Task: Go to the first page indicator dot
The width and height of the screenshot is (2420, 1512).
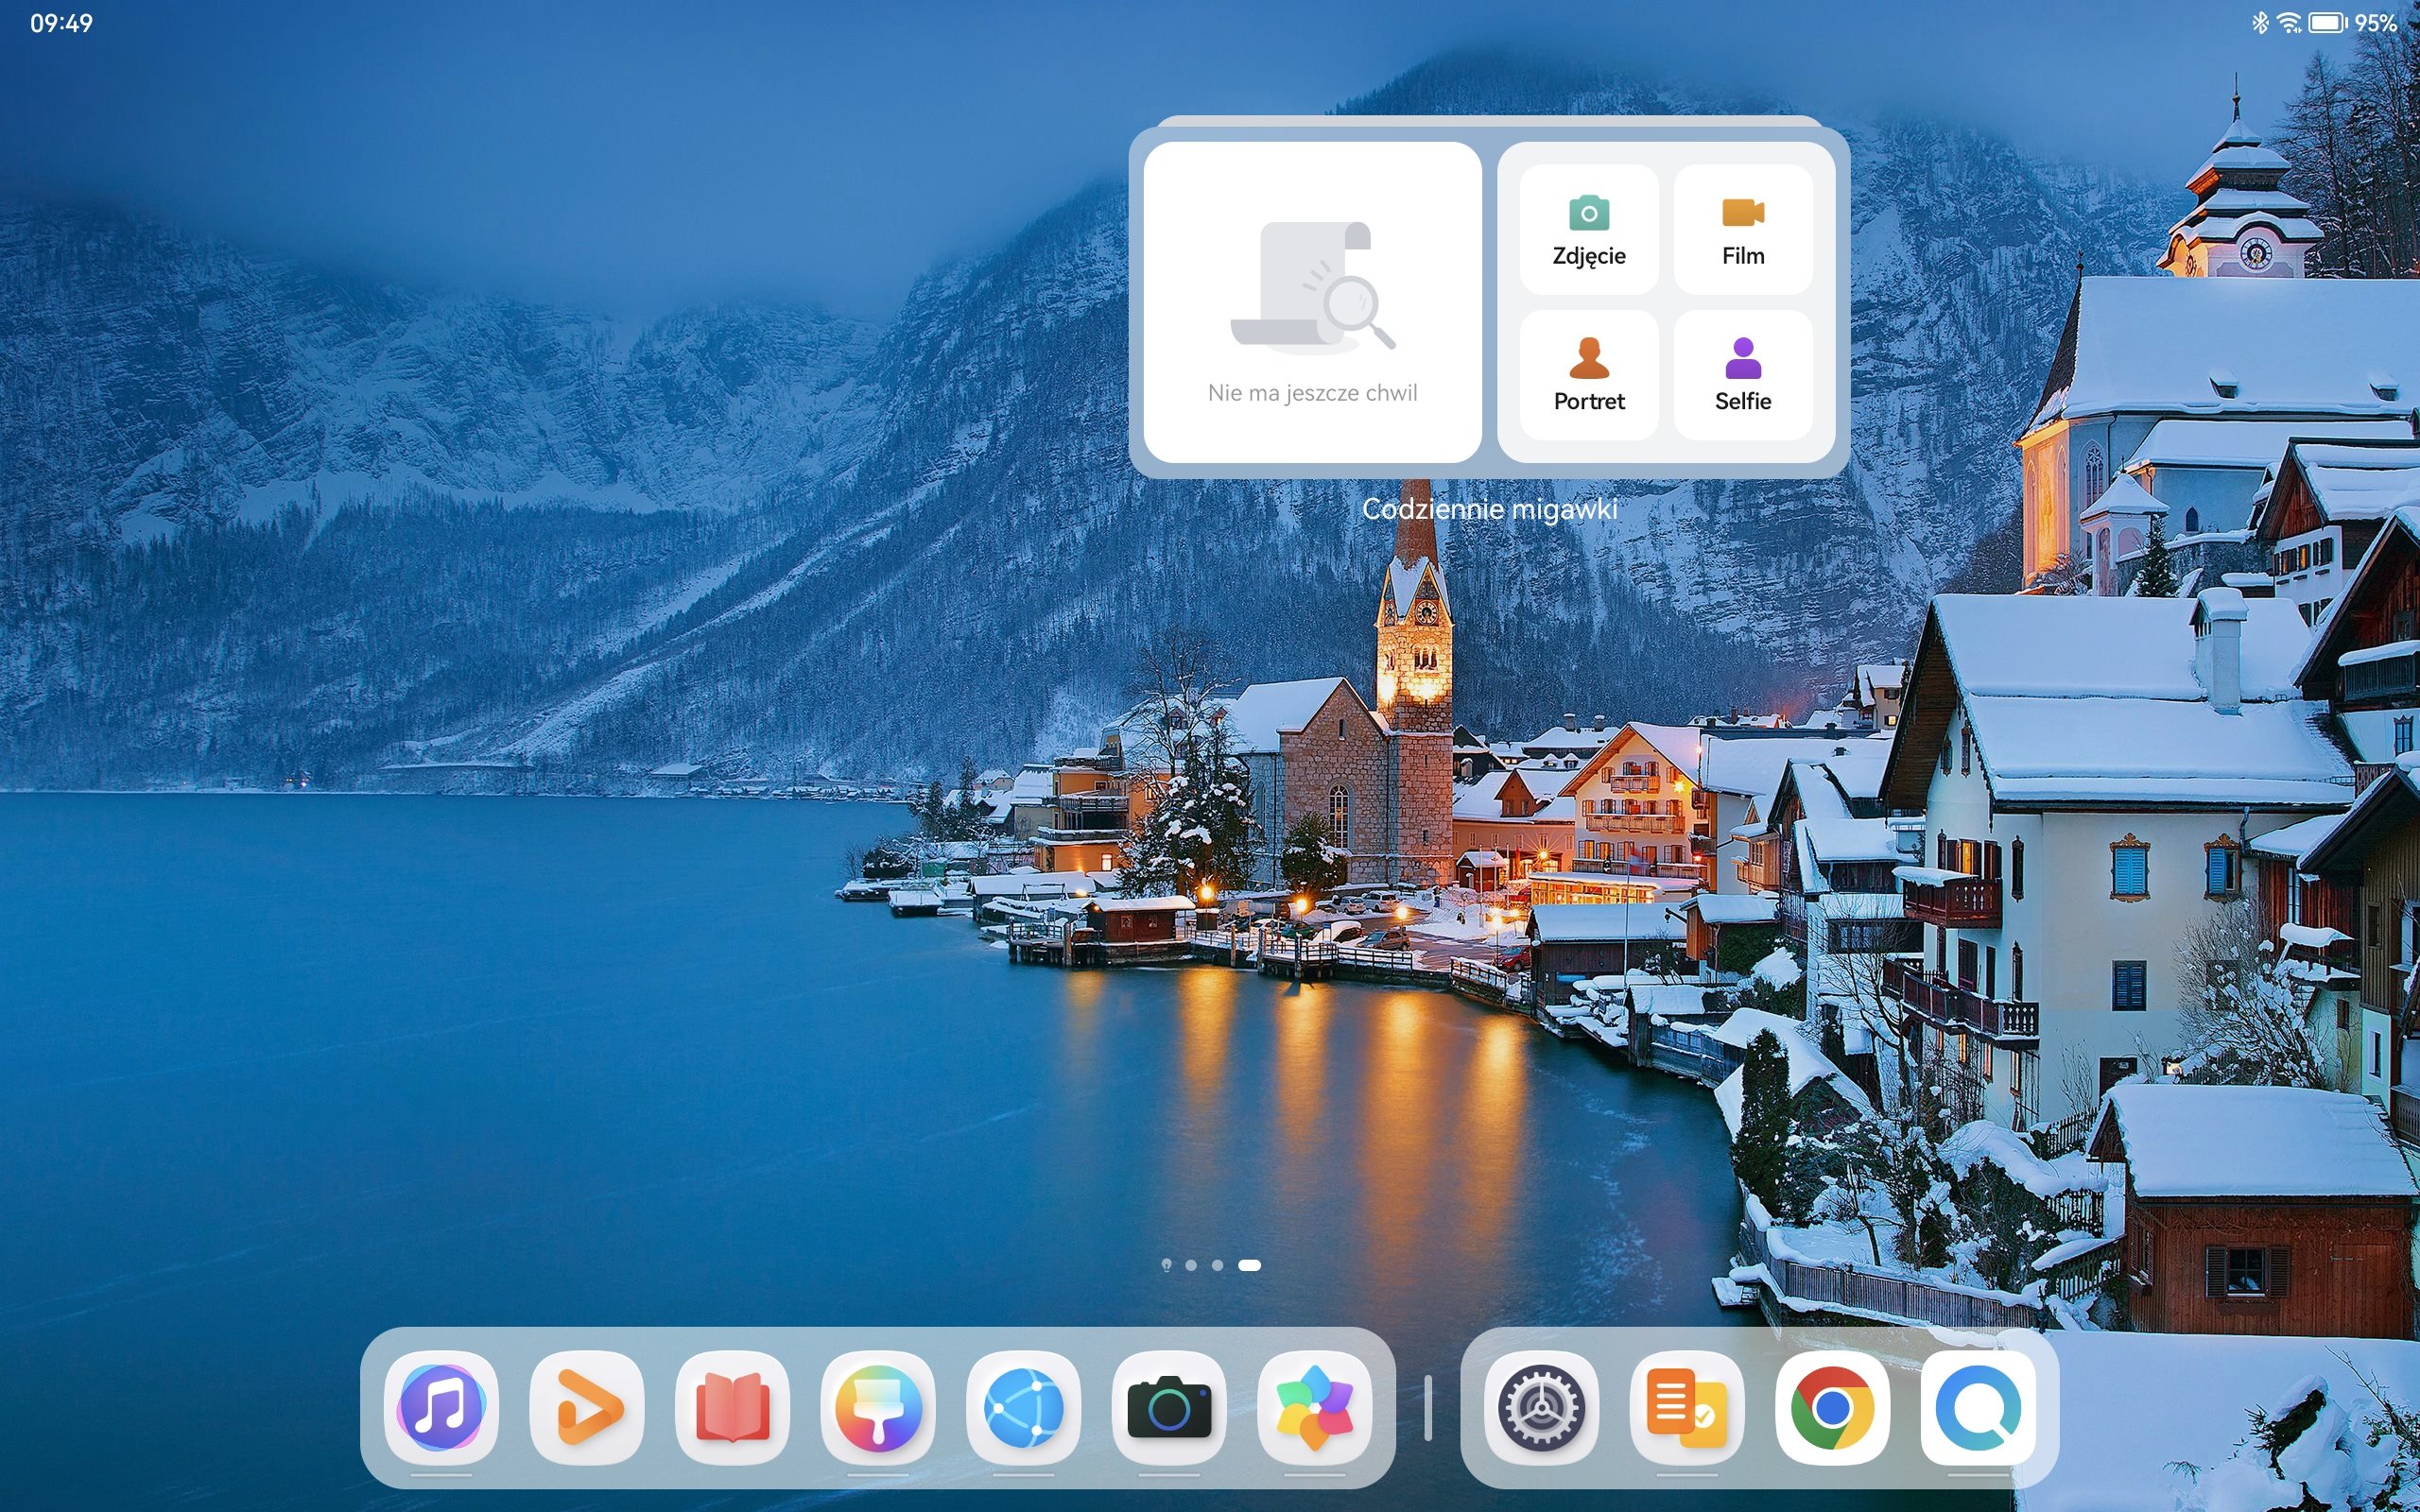Action: [1166, 1265]
